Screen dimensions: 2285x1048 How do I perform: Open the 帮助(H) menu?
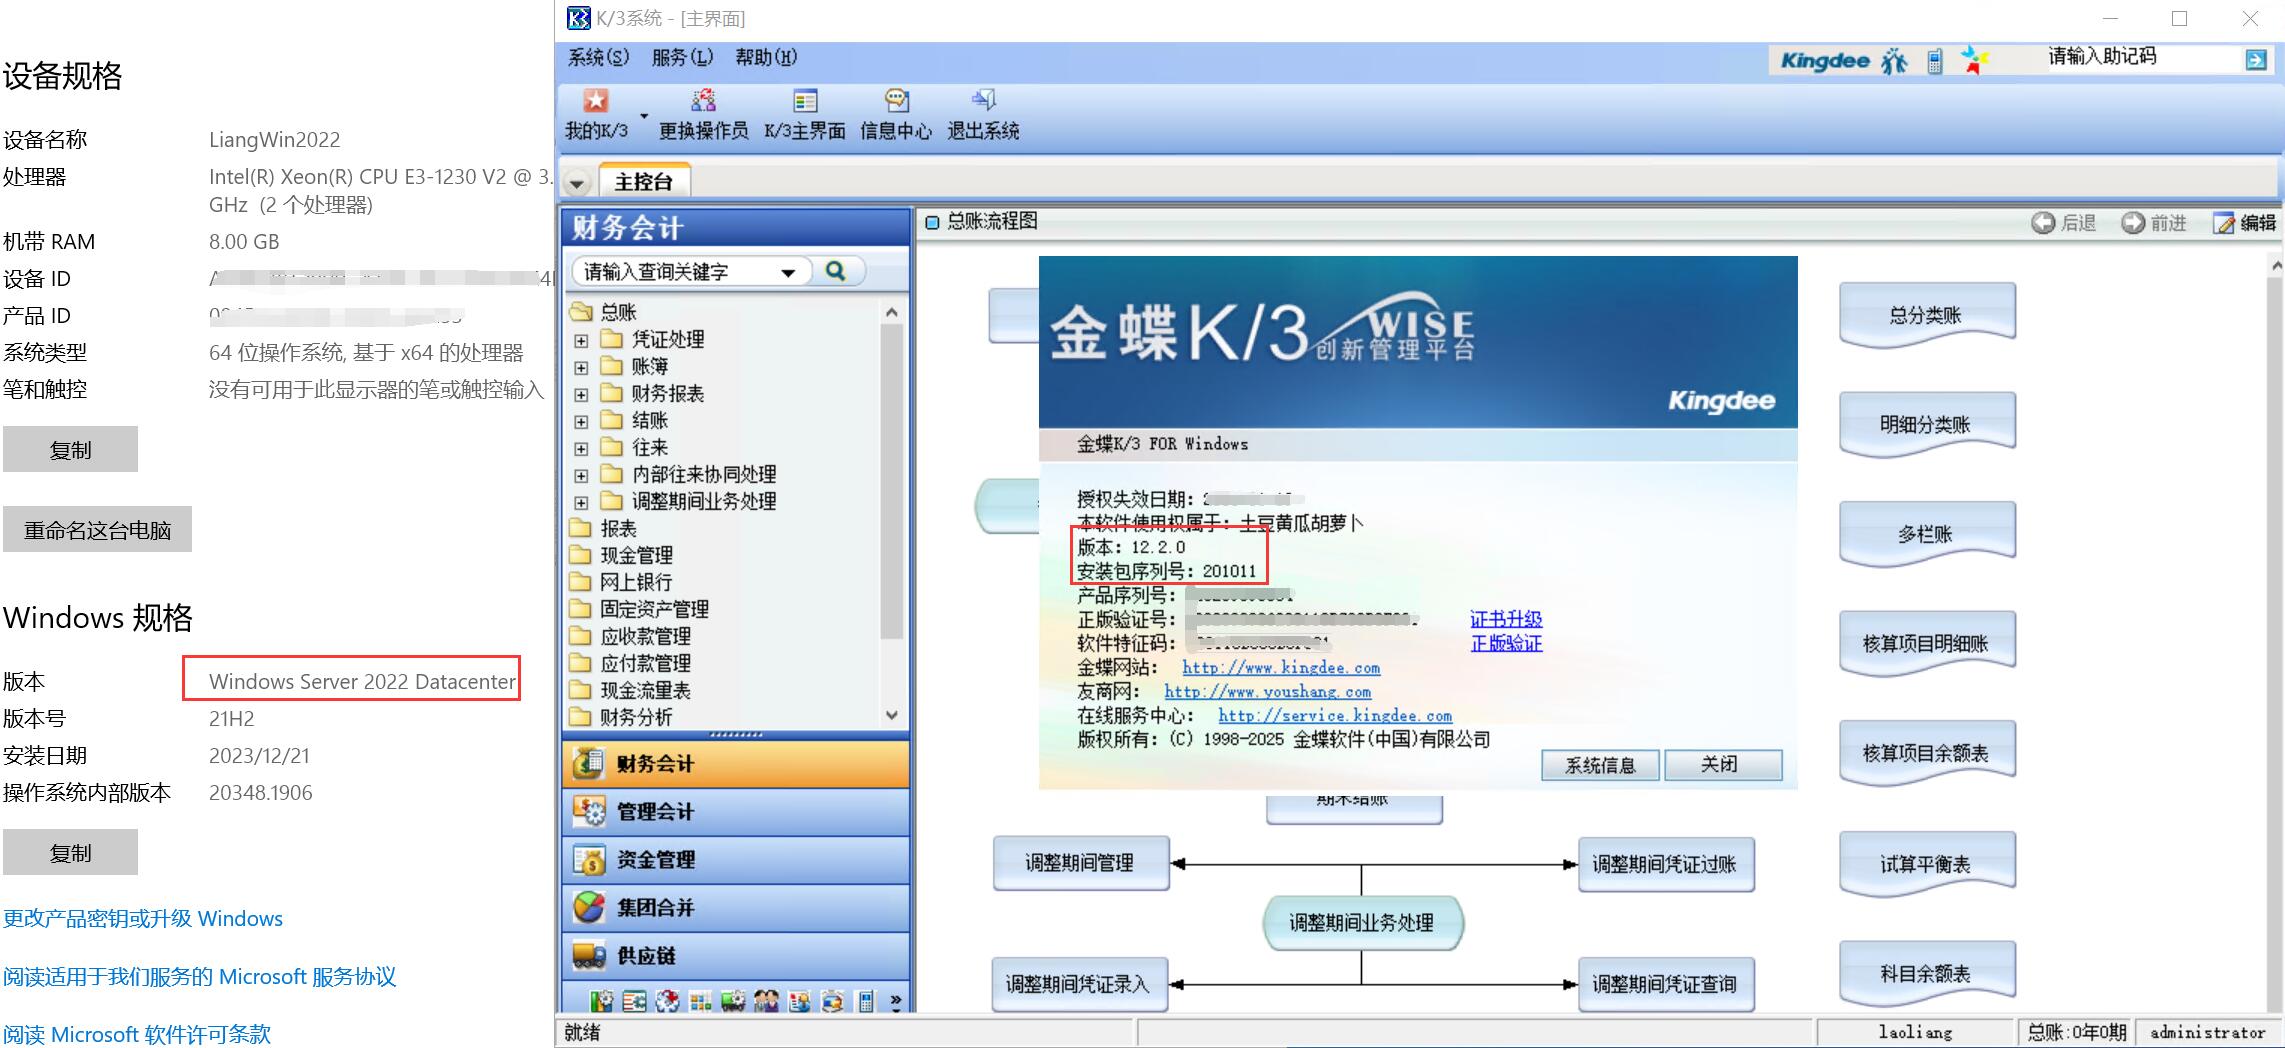(x=766, y=58)
